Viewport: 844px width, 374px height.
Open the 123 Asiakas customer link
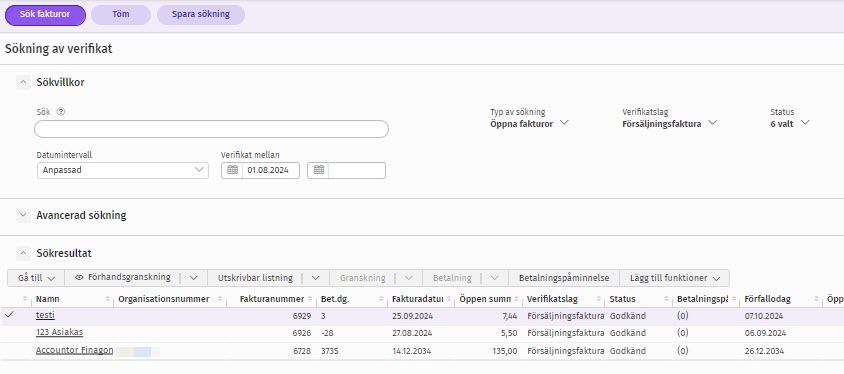[x=59, y=333]
